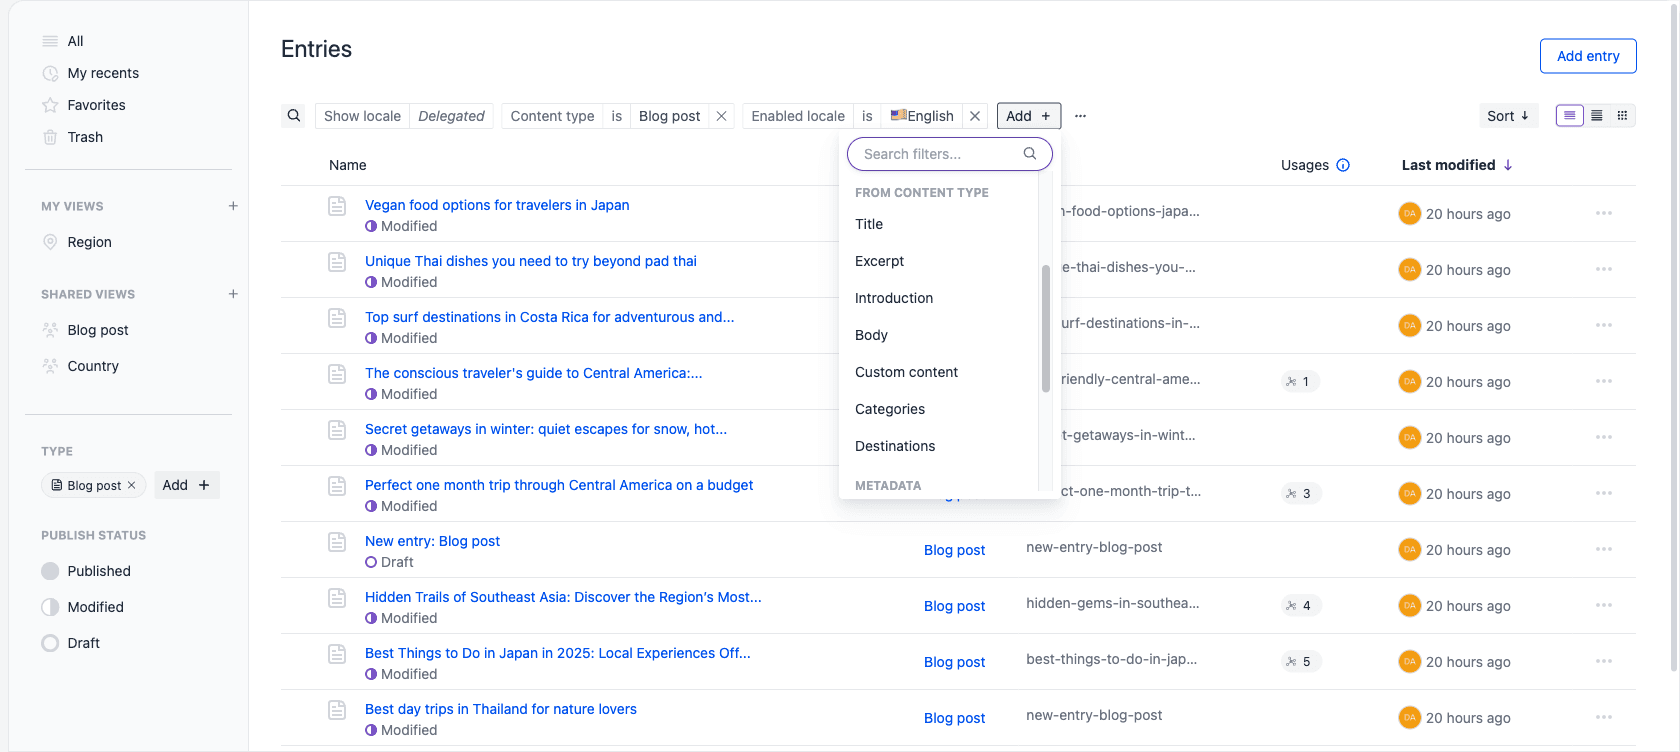
Task: Focus the Search filters input field
Action: pyautogui.click(x=949, y=154)
